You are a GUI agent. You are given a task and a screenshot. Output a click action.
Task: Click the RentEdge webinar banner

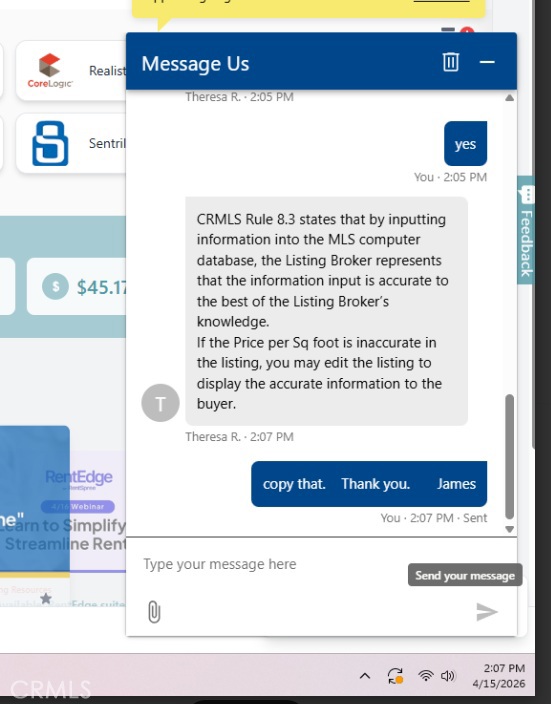[79, 511]
